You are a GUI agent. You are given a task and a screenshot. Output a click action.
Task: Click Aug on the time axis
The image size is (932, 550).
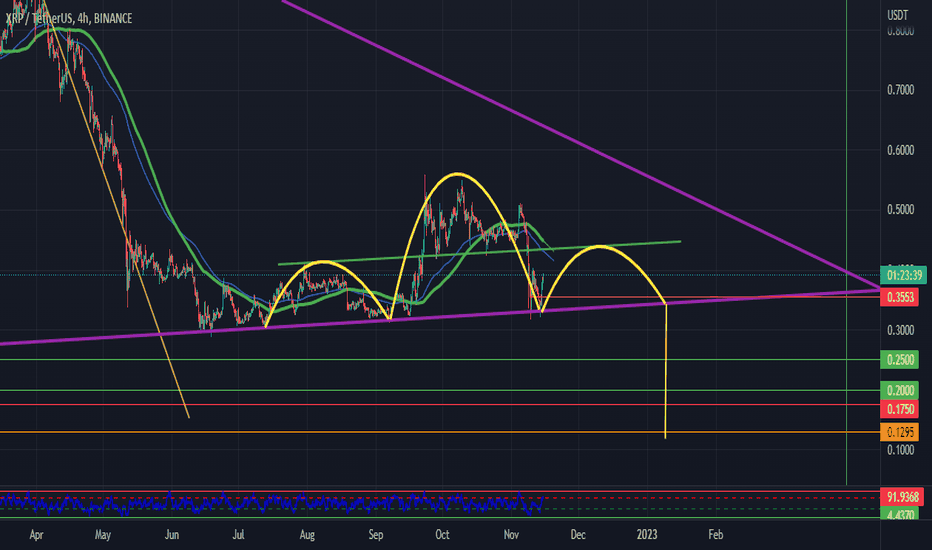pyautogui.click(x=307, y=535)
